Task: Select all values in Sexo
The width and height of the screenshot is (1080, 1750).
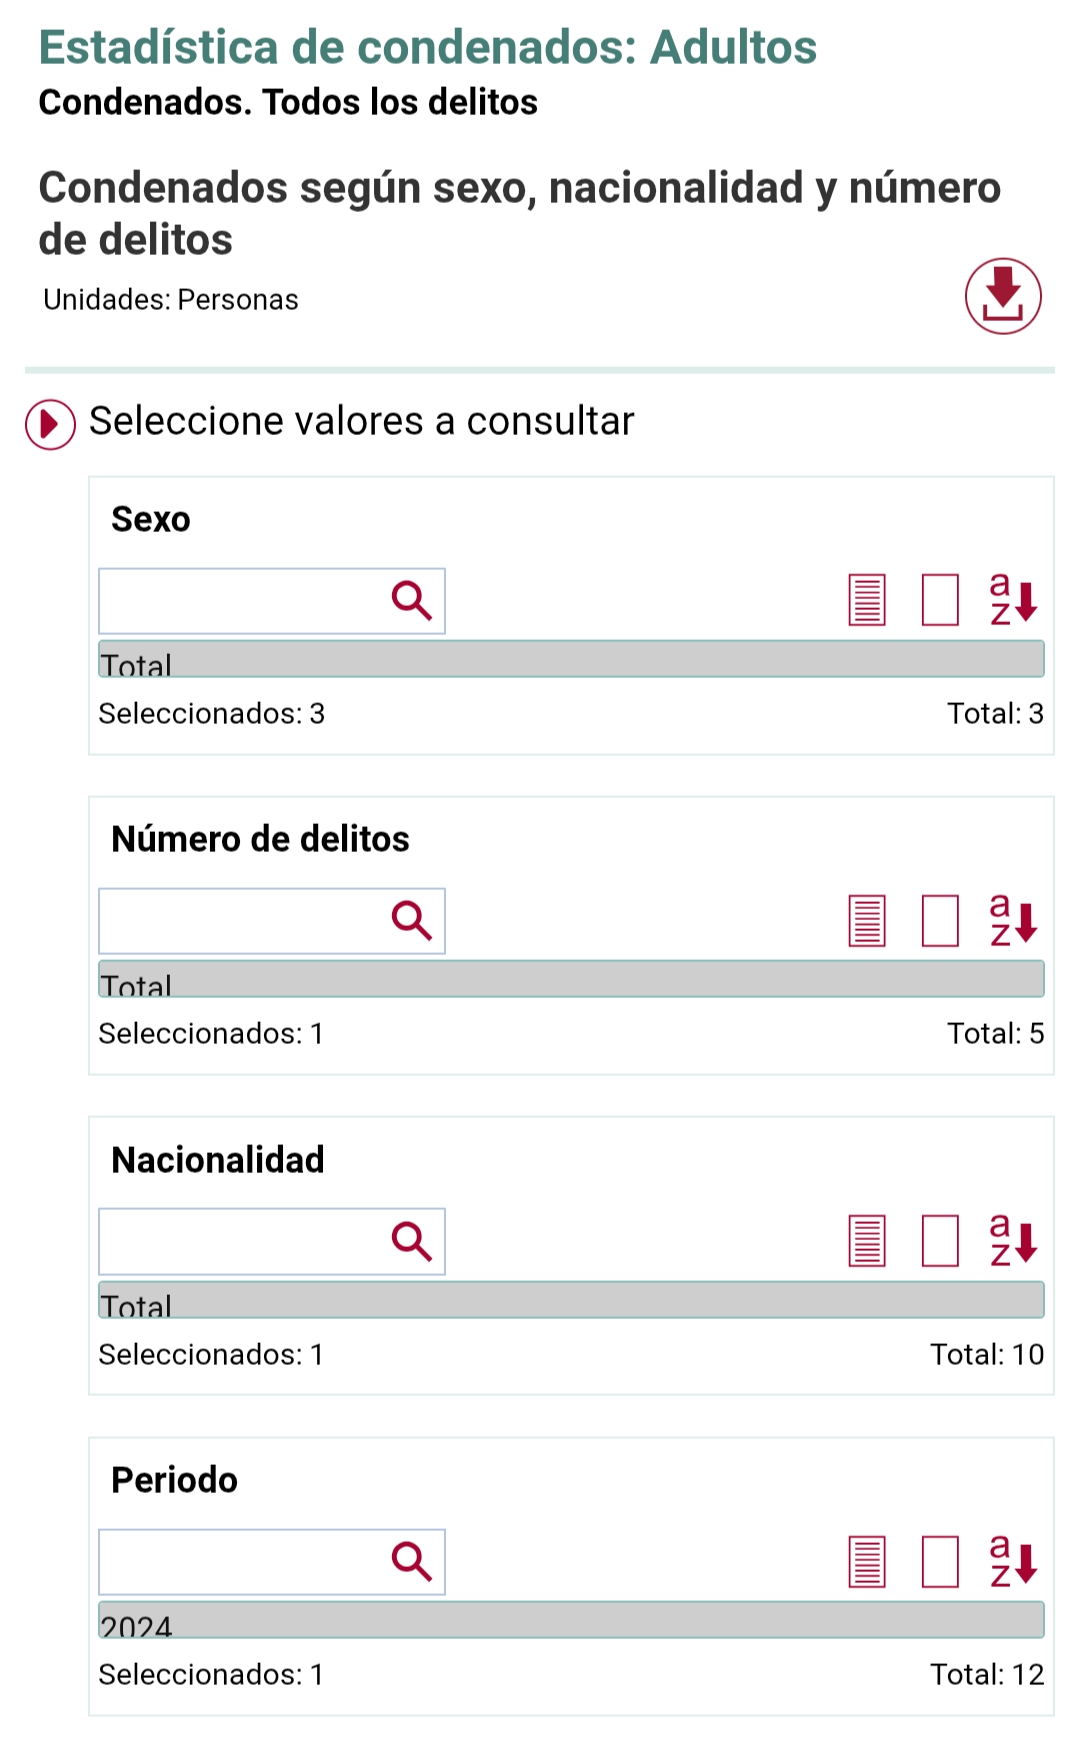Action: (866, 600)
